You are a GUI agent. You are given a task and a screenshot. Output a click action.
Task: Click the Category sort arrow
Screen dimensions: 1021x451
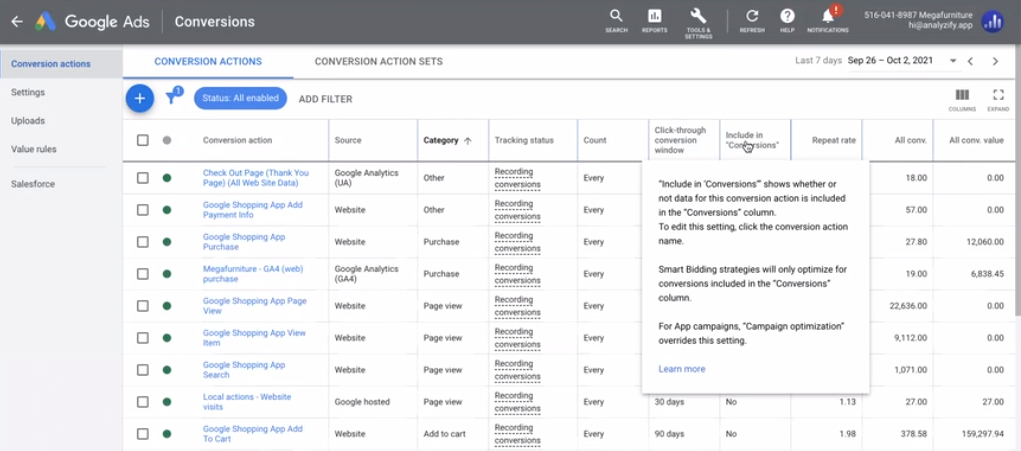click(468, 141)
